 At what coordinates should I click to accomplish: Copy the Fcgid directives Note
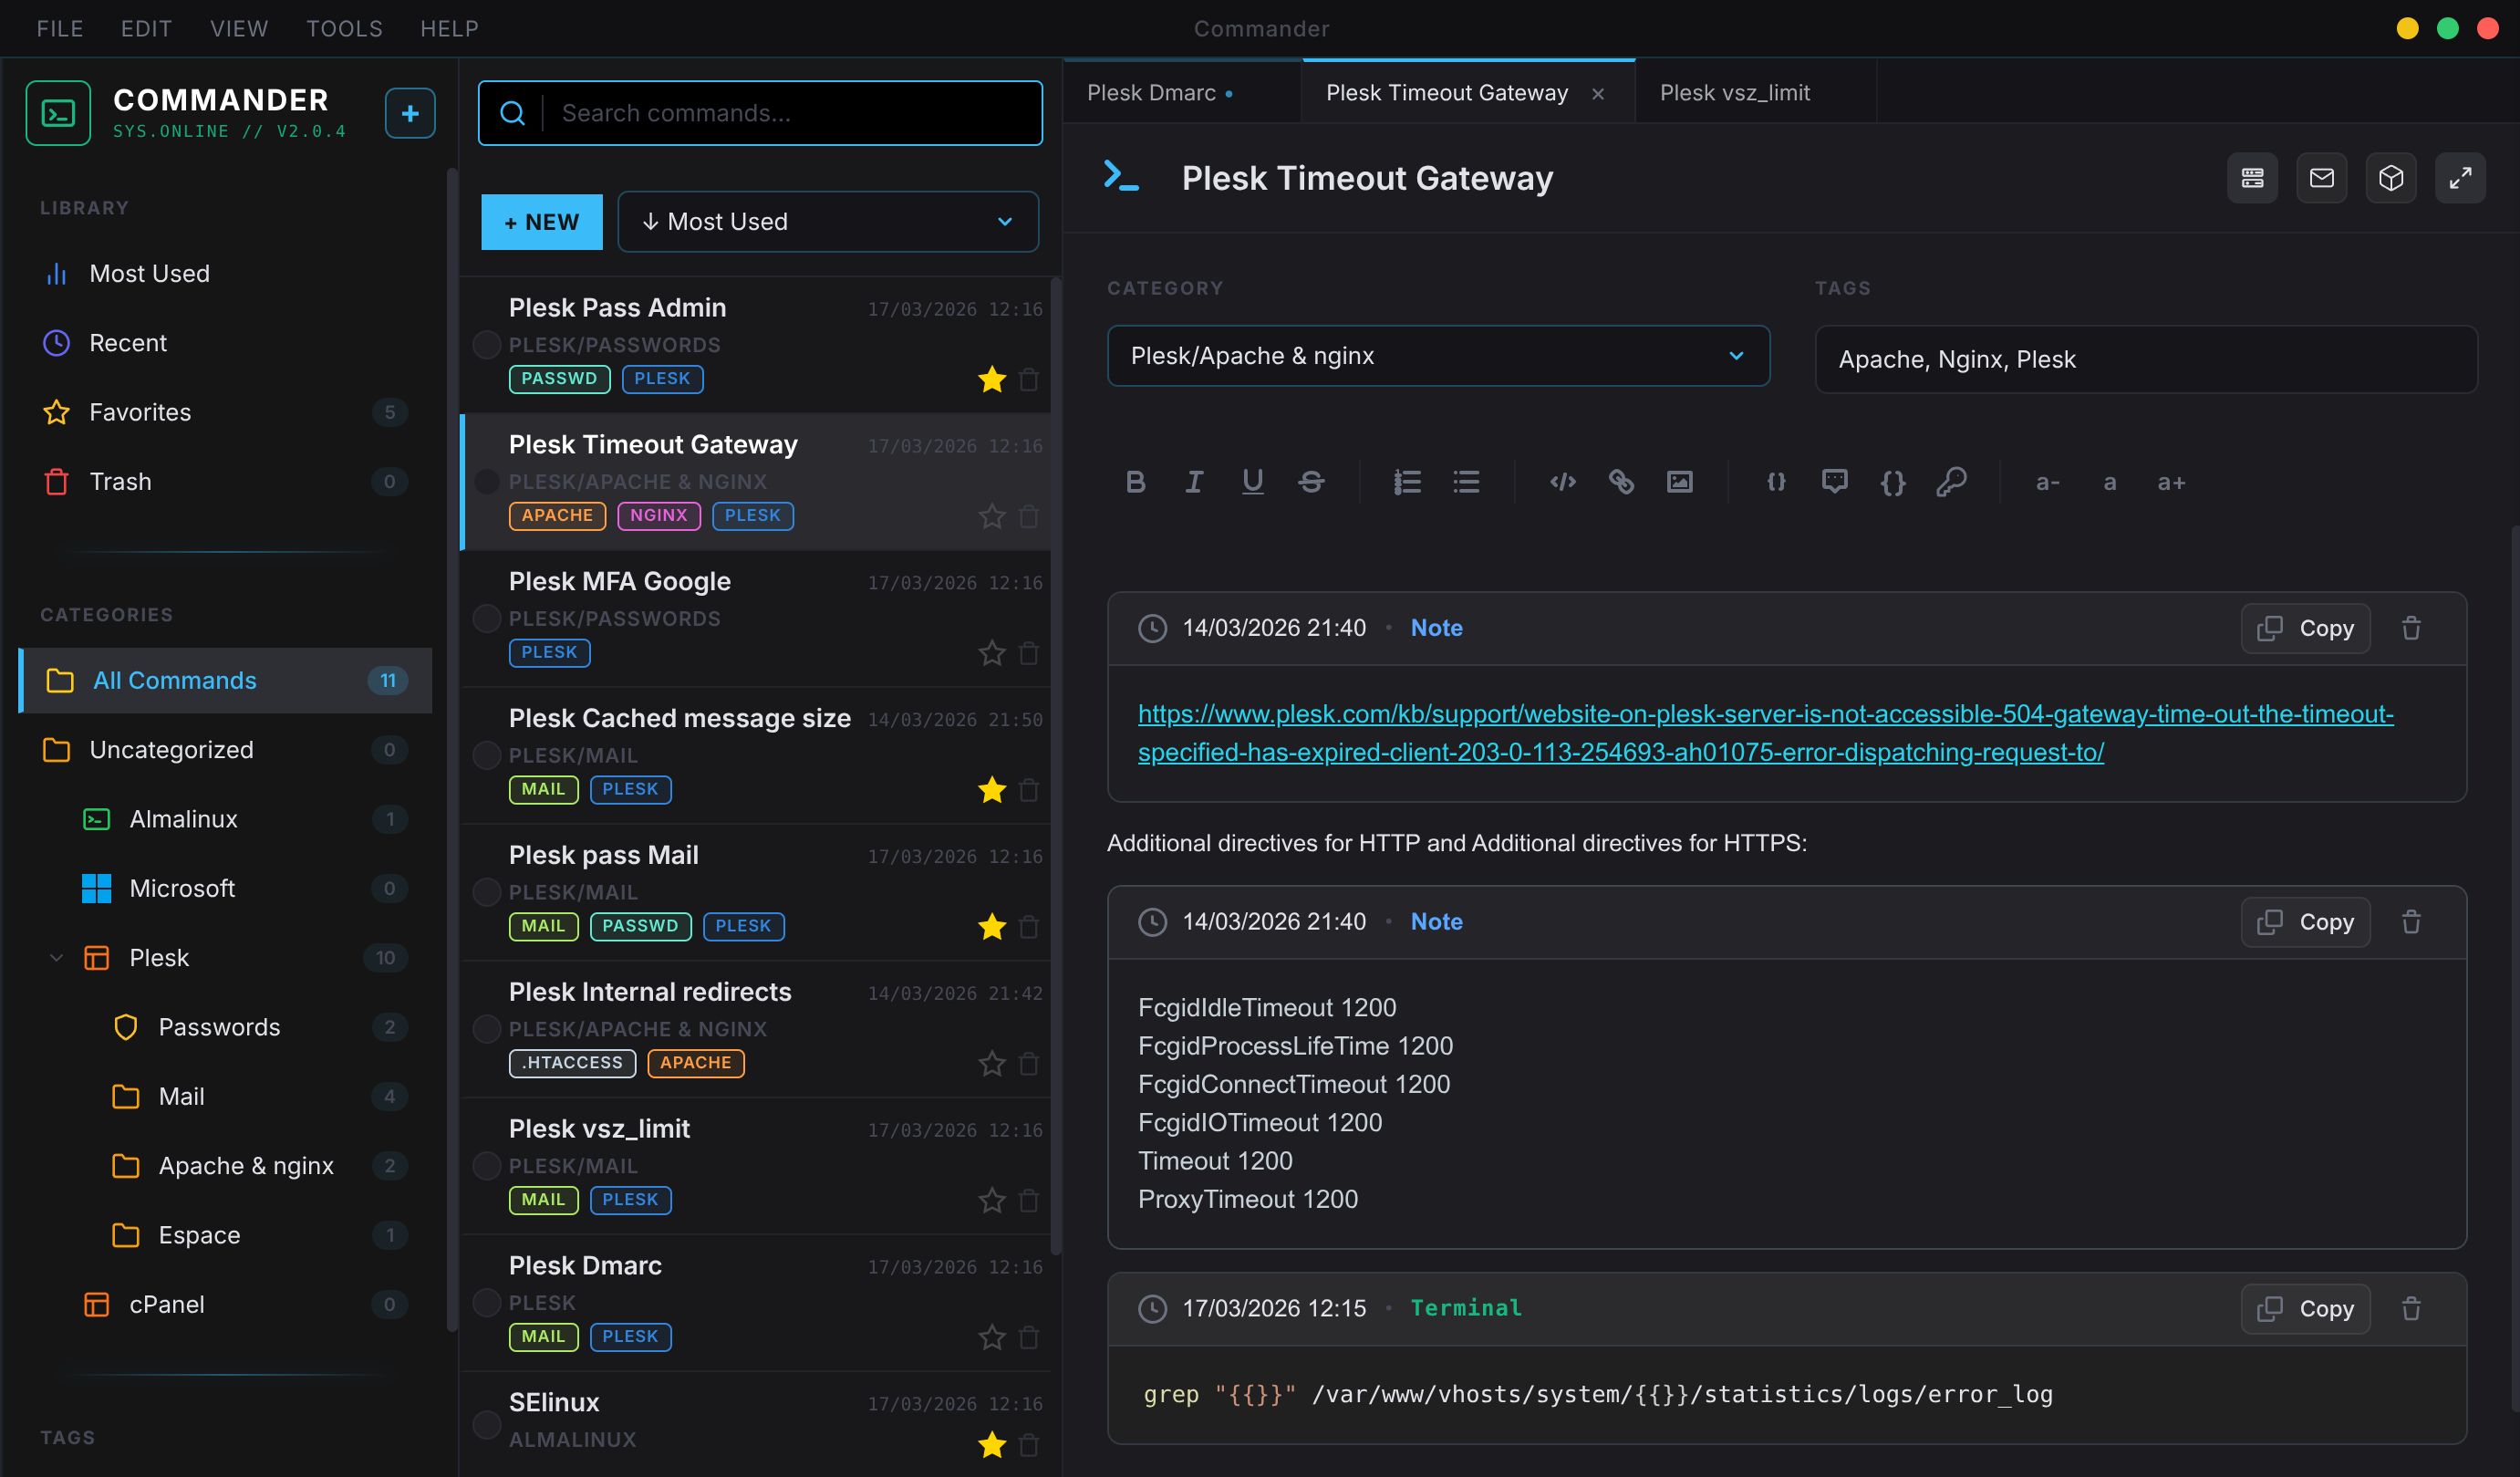2305,922
